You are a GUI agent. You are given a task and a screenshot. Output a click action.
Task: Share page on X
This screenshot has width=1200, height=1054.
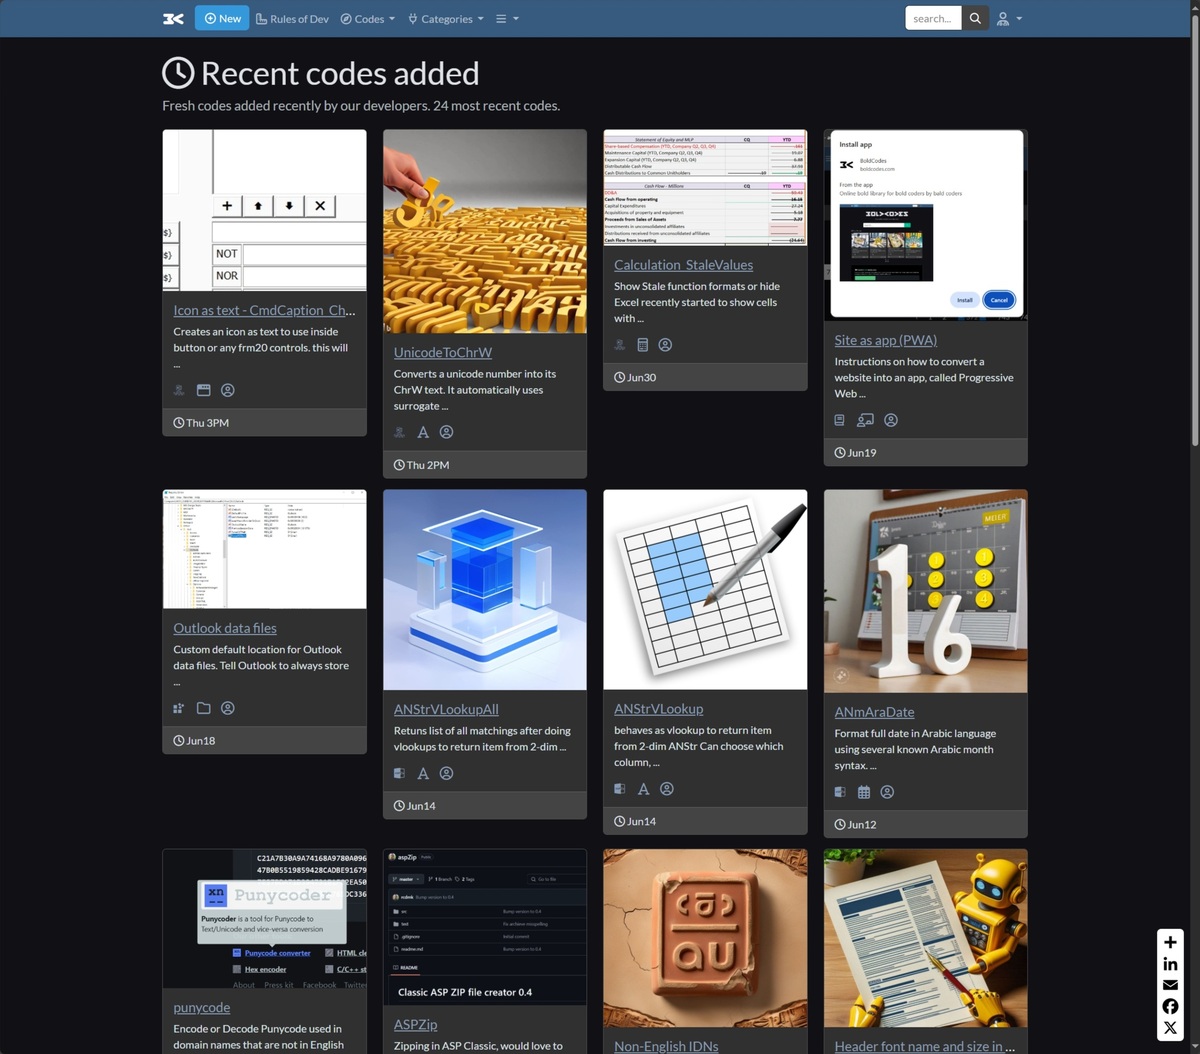tap(1170, 1028)
